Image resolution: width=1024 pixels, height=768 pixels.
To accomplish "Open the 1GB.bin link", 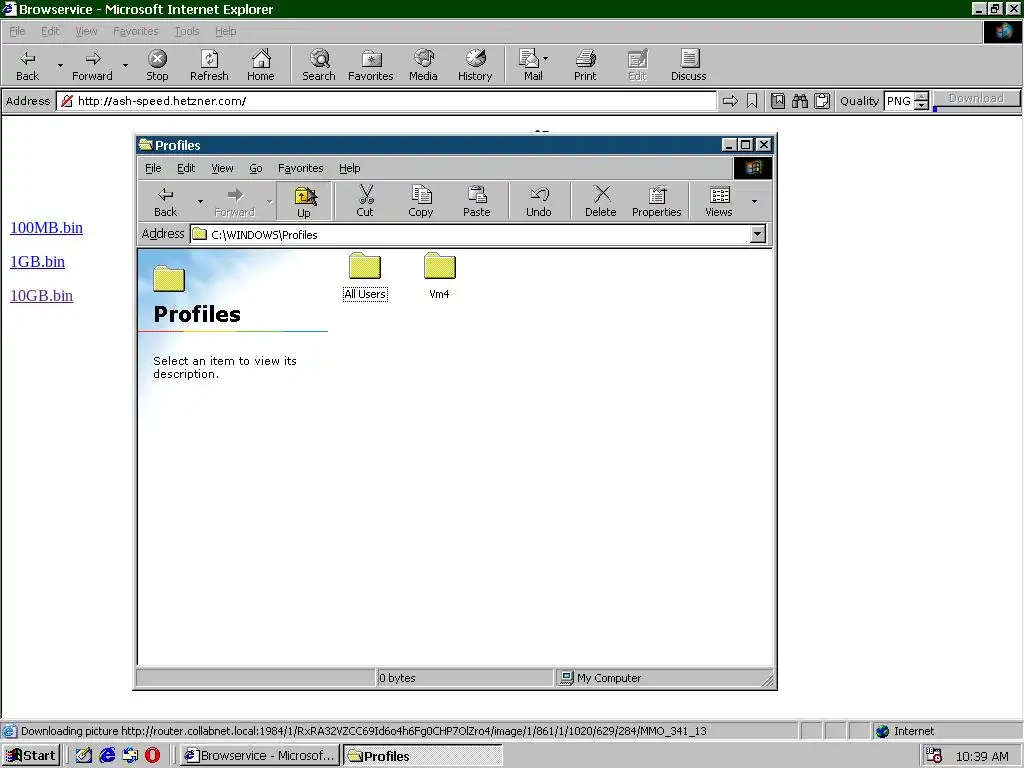I will click(x=37, y=261).
